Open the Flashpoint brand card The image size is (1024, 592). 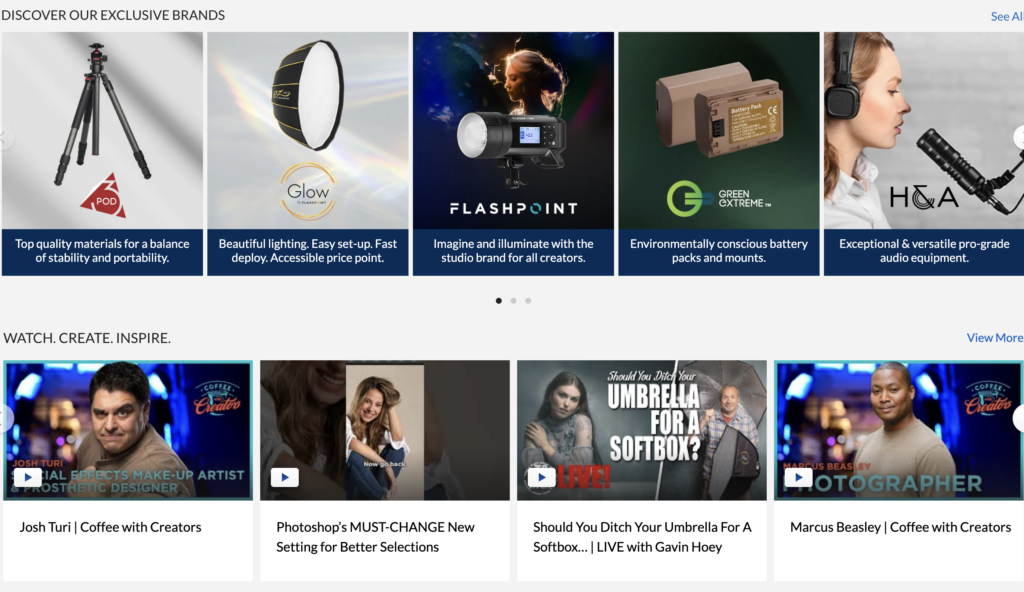click(x=513, y=154)
